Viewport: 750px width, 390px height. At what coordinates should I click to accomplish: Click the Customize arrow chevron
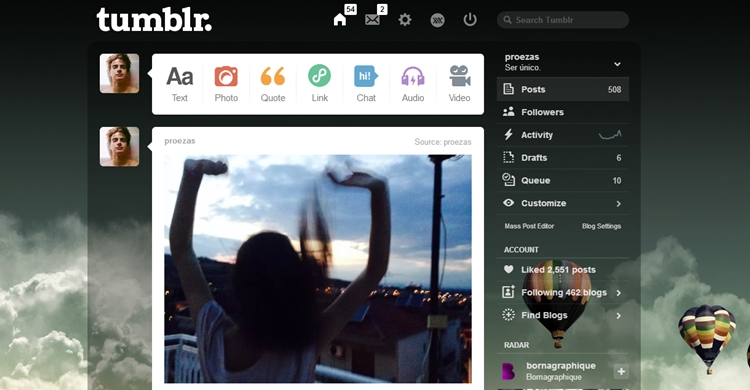[x=618, y=204]
